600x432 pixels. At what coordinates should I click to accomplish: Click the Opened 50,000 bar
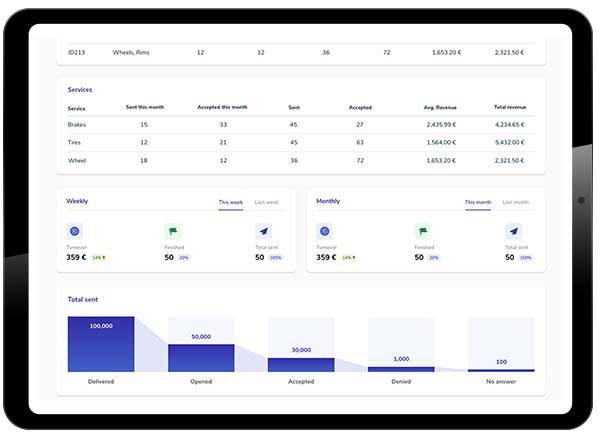click(x=201, y=358)
